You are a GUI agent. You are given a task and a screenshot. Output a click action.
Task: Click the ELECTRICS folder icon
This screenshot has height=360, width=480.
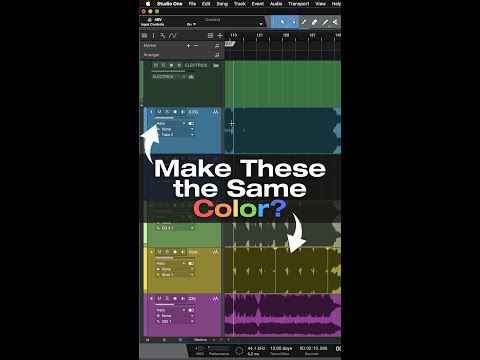(216, 65)
